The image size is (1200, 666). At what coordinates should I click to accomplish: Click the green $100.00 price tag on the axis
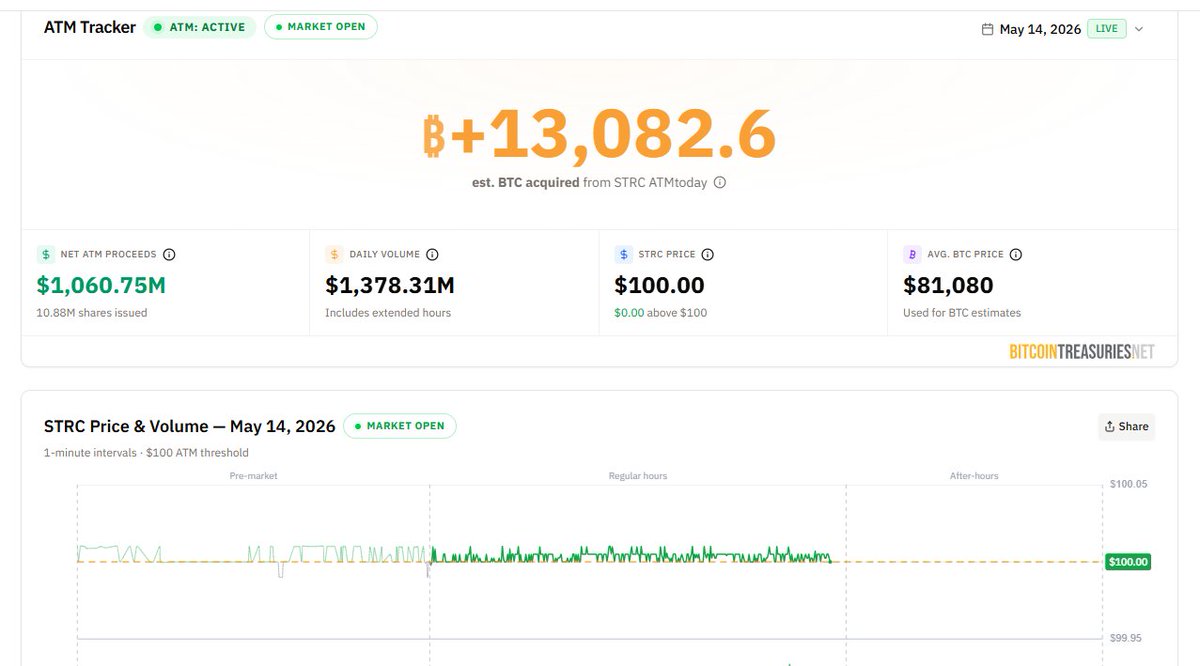click(x=1128, y=562)
